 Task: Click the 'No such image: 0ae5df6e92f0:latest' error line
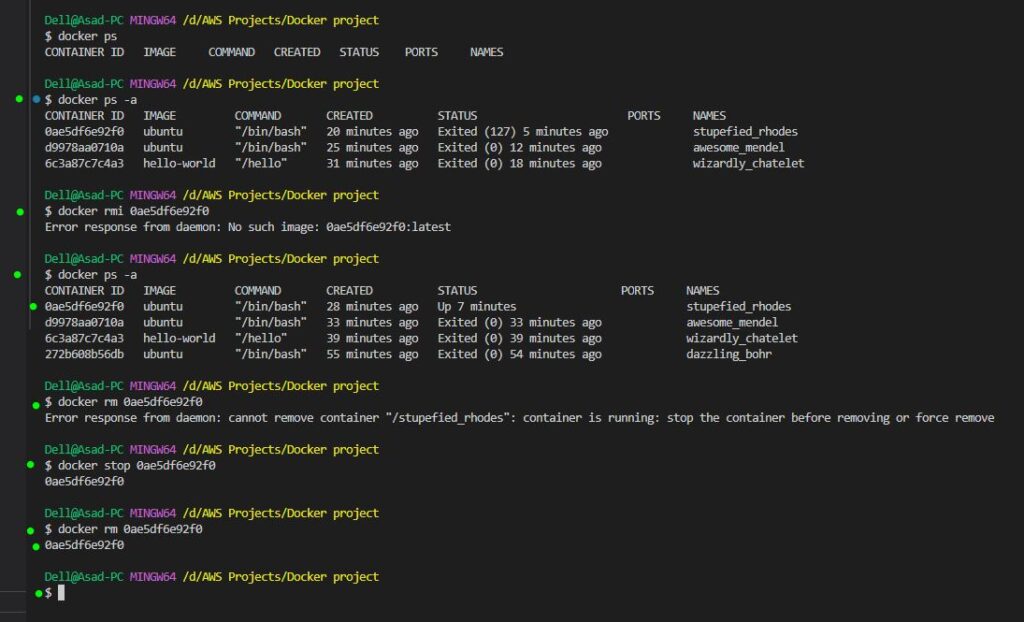[x=248, y=227]
